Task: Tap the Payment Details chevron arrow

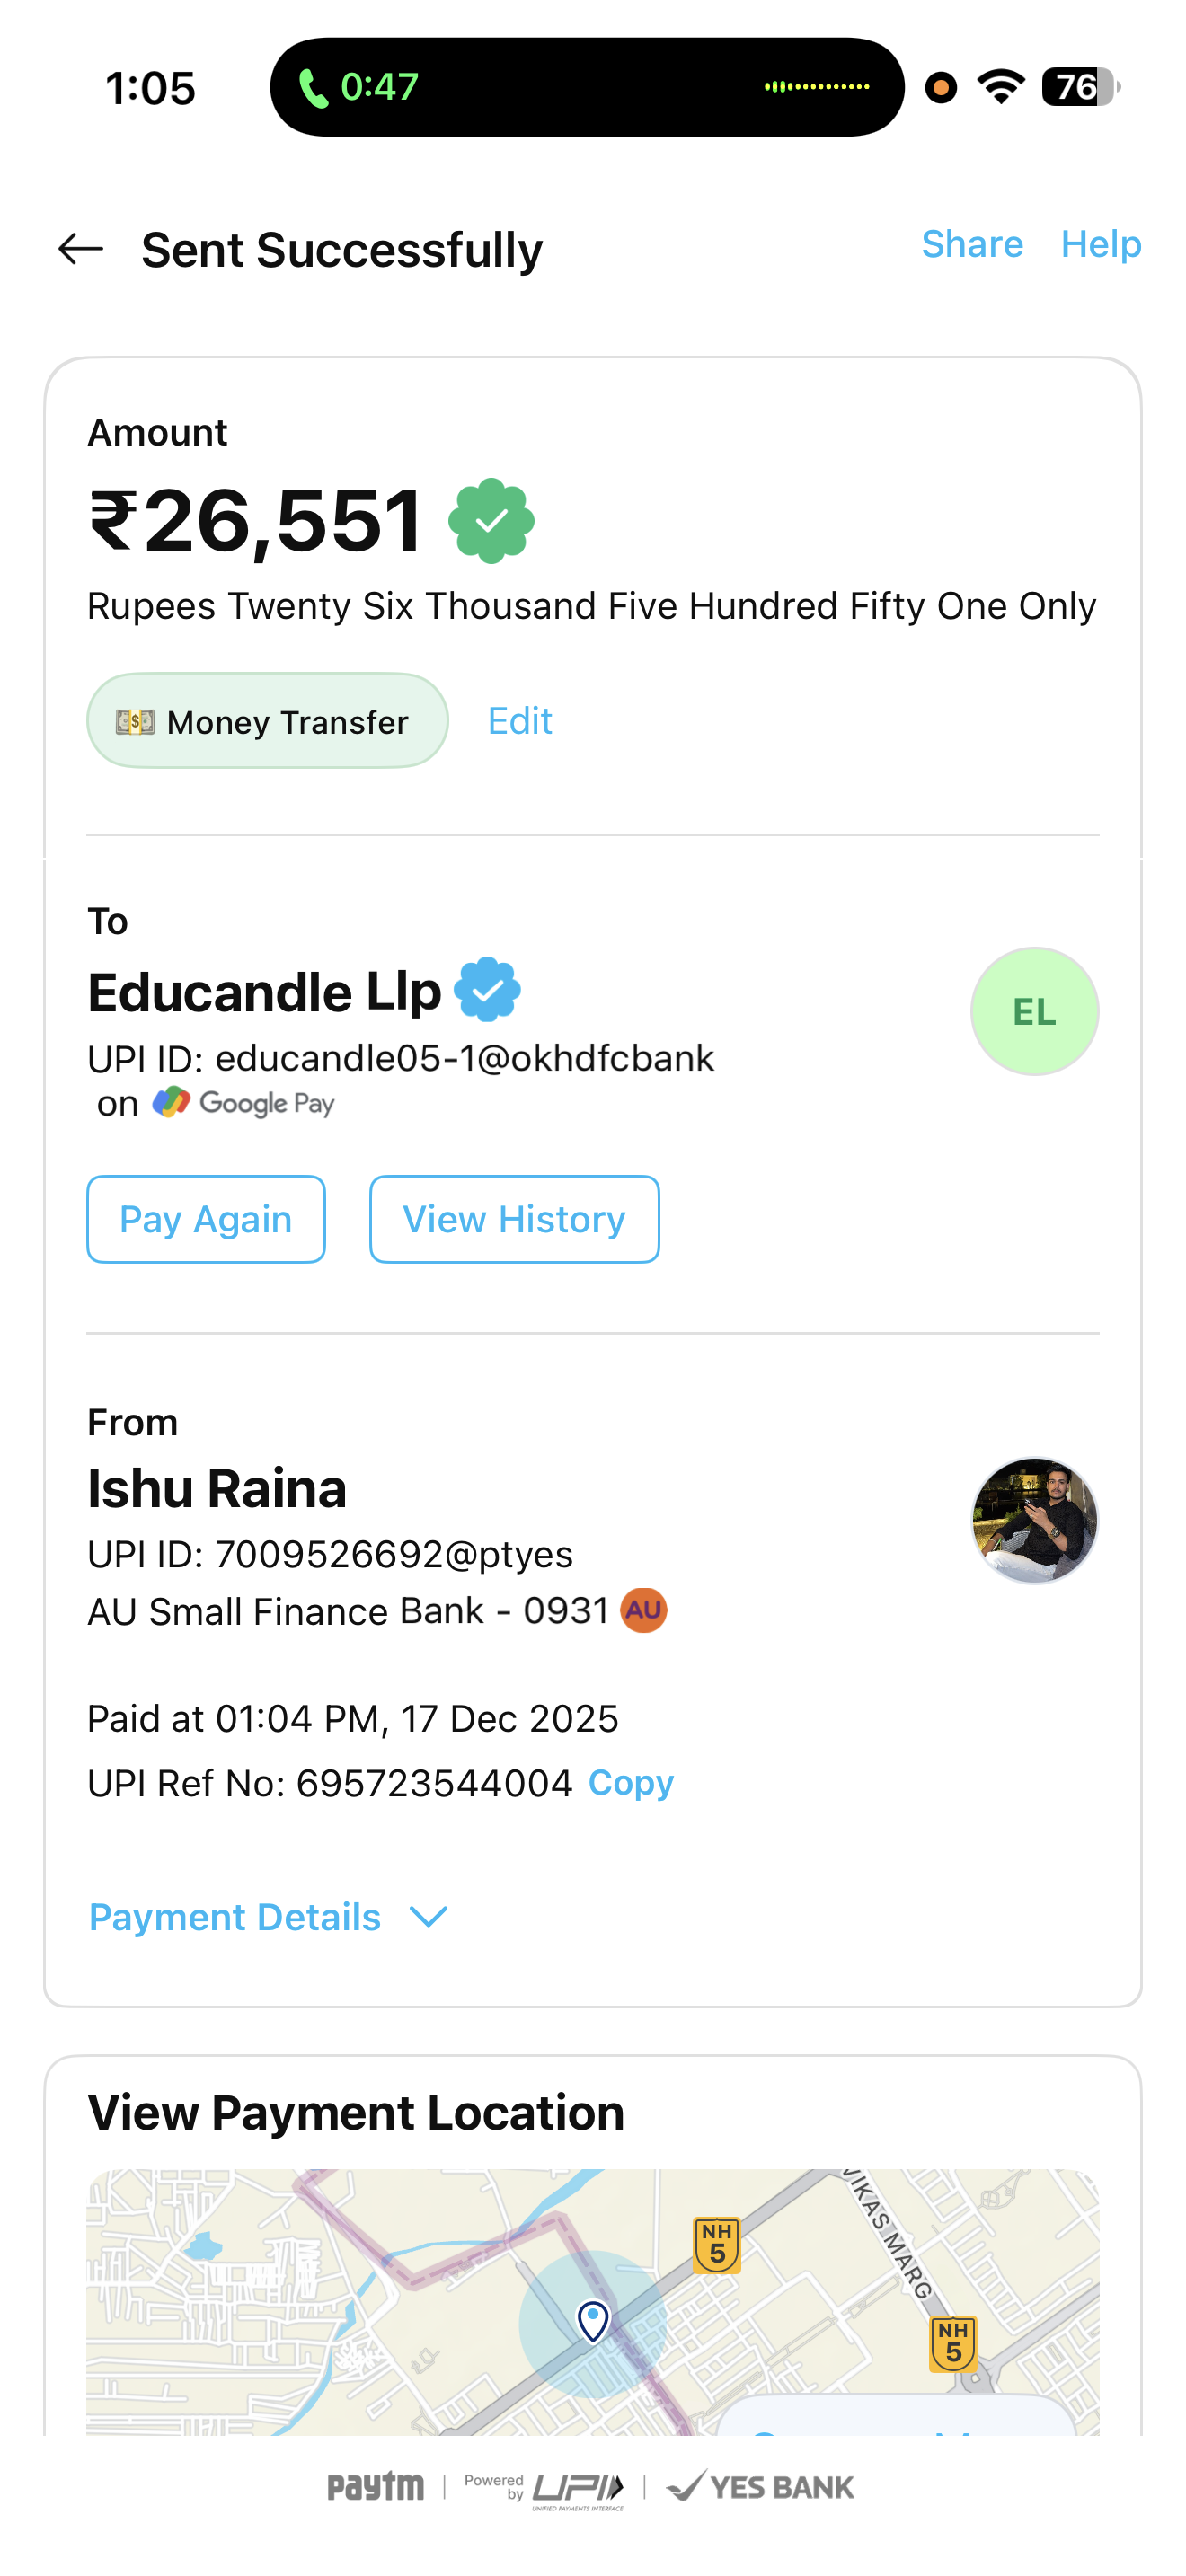Action: [428, 1917]
